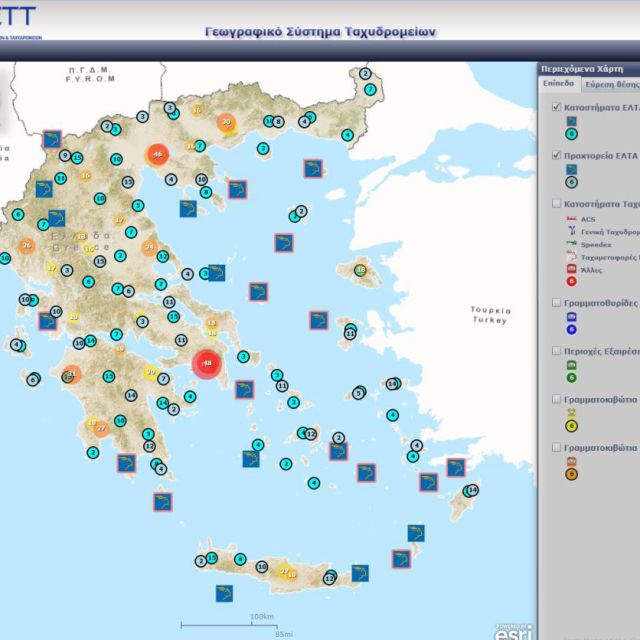The image size is (640, 640).
Task: Open the orange 30 cluster in northern Greece
Action: pyautogui.click(x=227, y=122)
